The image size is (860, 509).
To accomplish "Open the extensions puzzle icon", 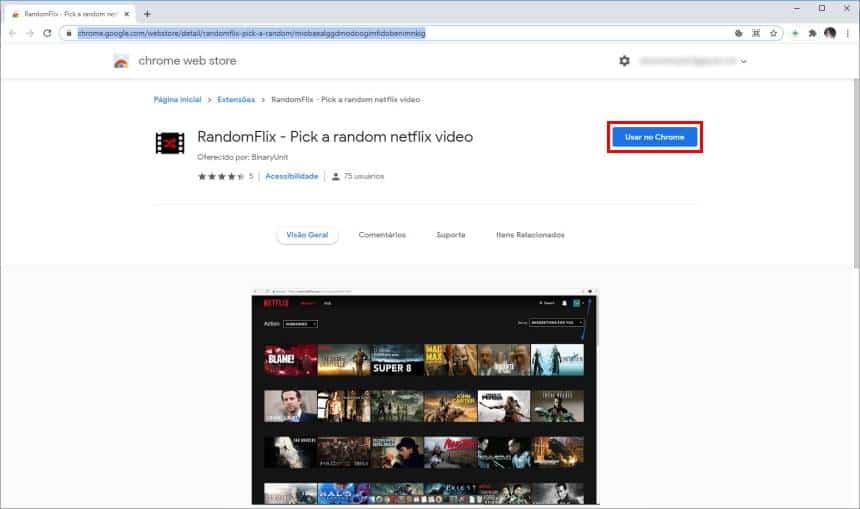I will (812, 33).
